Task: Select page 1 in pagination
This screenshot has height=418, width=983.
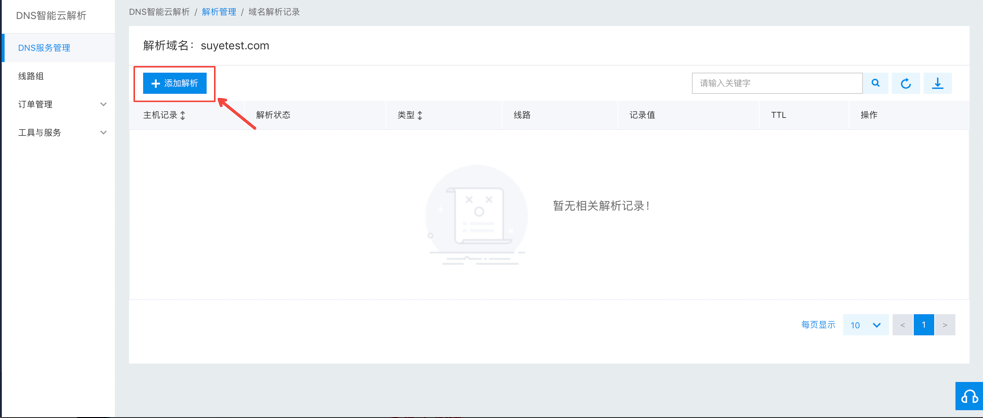Action: click(x=924, y=325)
